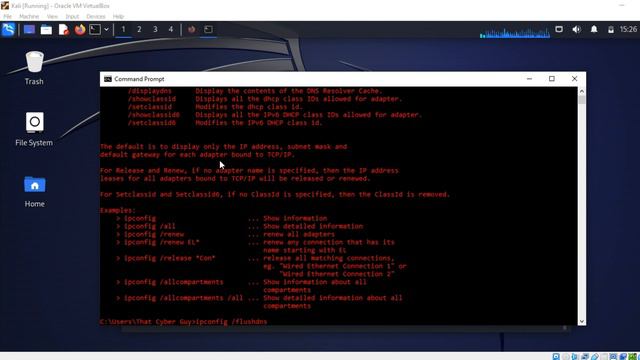Switch to workspace 4
This screenshot has width=640, height=360.
pyautogui.click(x=171, y=29)
